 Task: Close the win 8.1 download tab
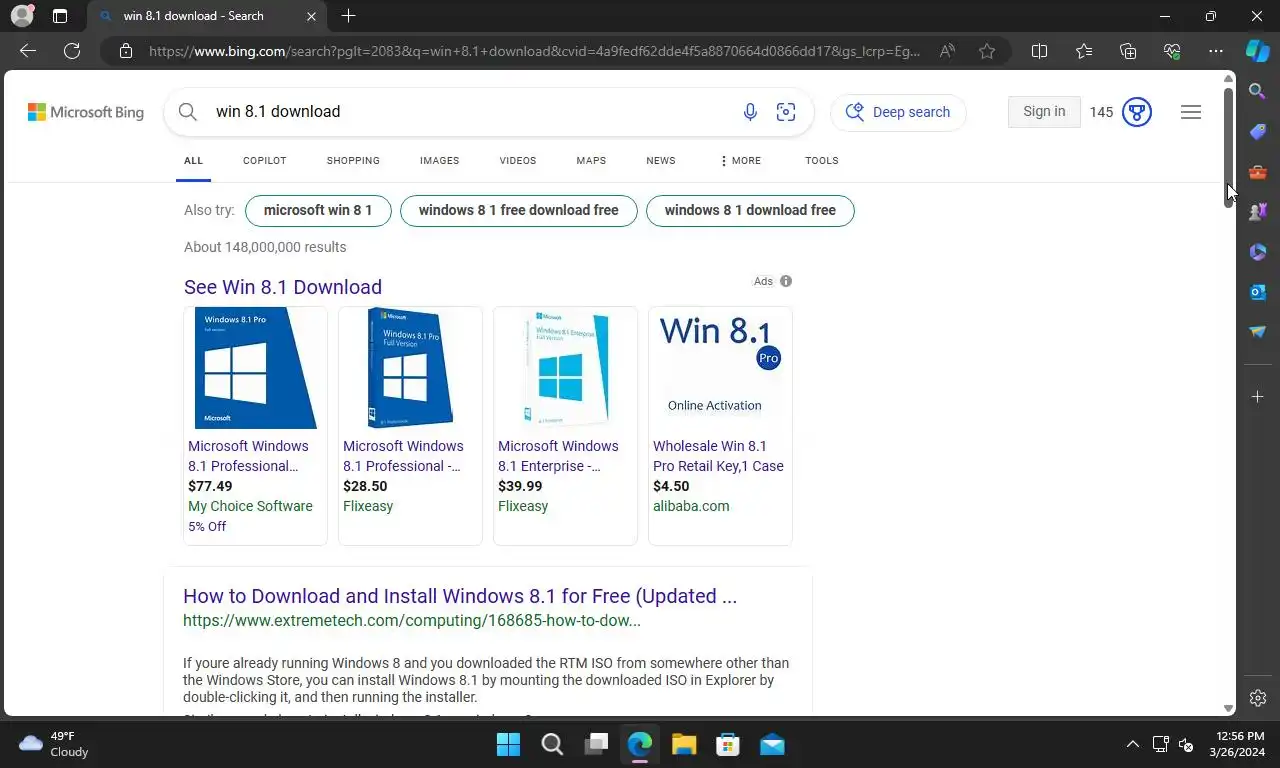311,16
